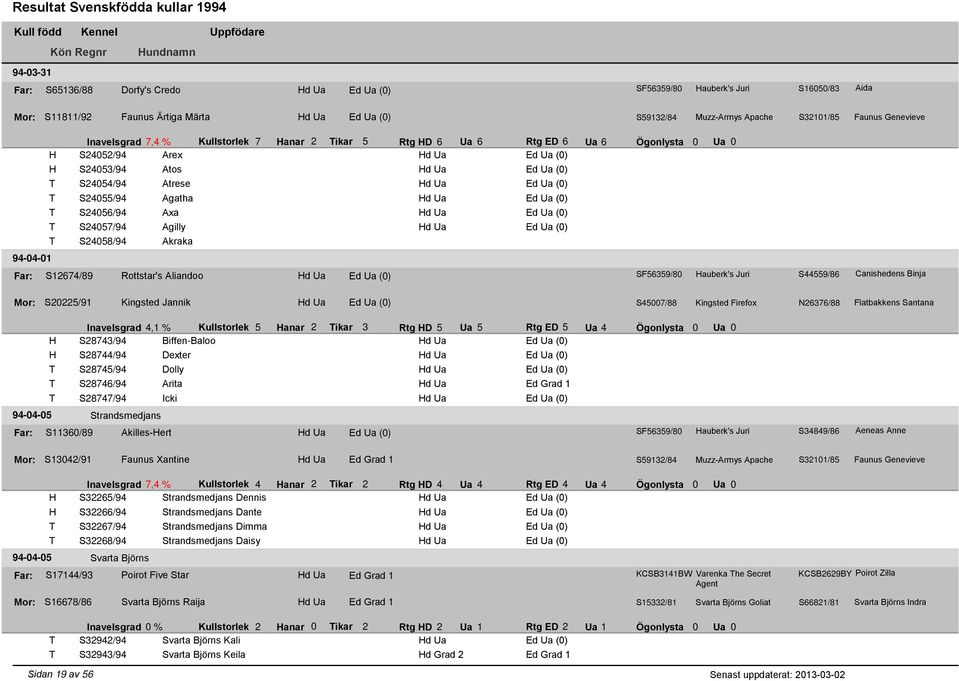Click dam name "Svarta Björns Raija"

tap(163, 602)
